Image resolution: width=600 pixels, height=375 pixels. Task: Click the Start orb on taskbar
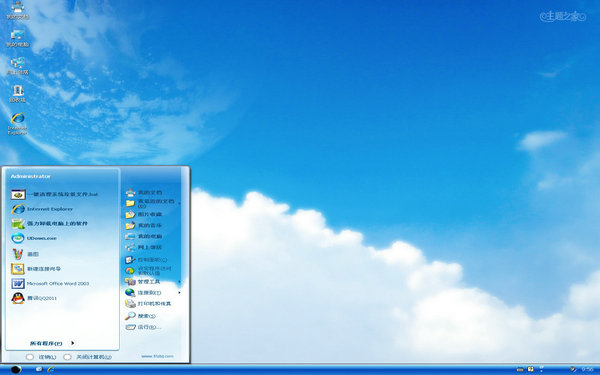(16, 370)
